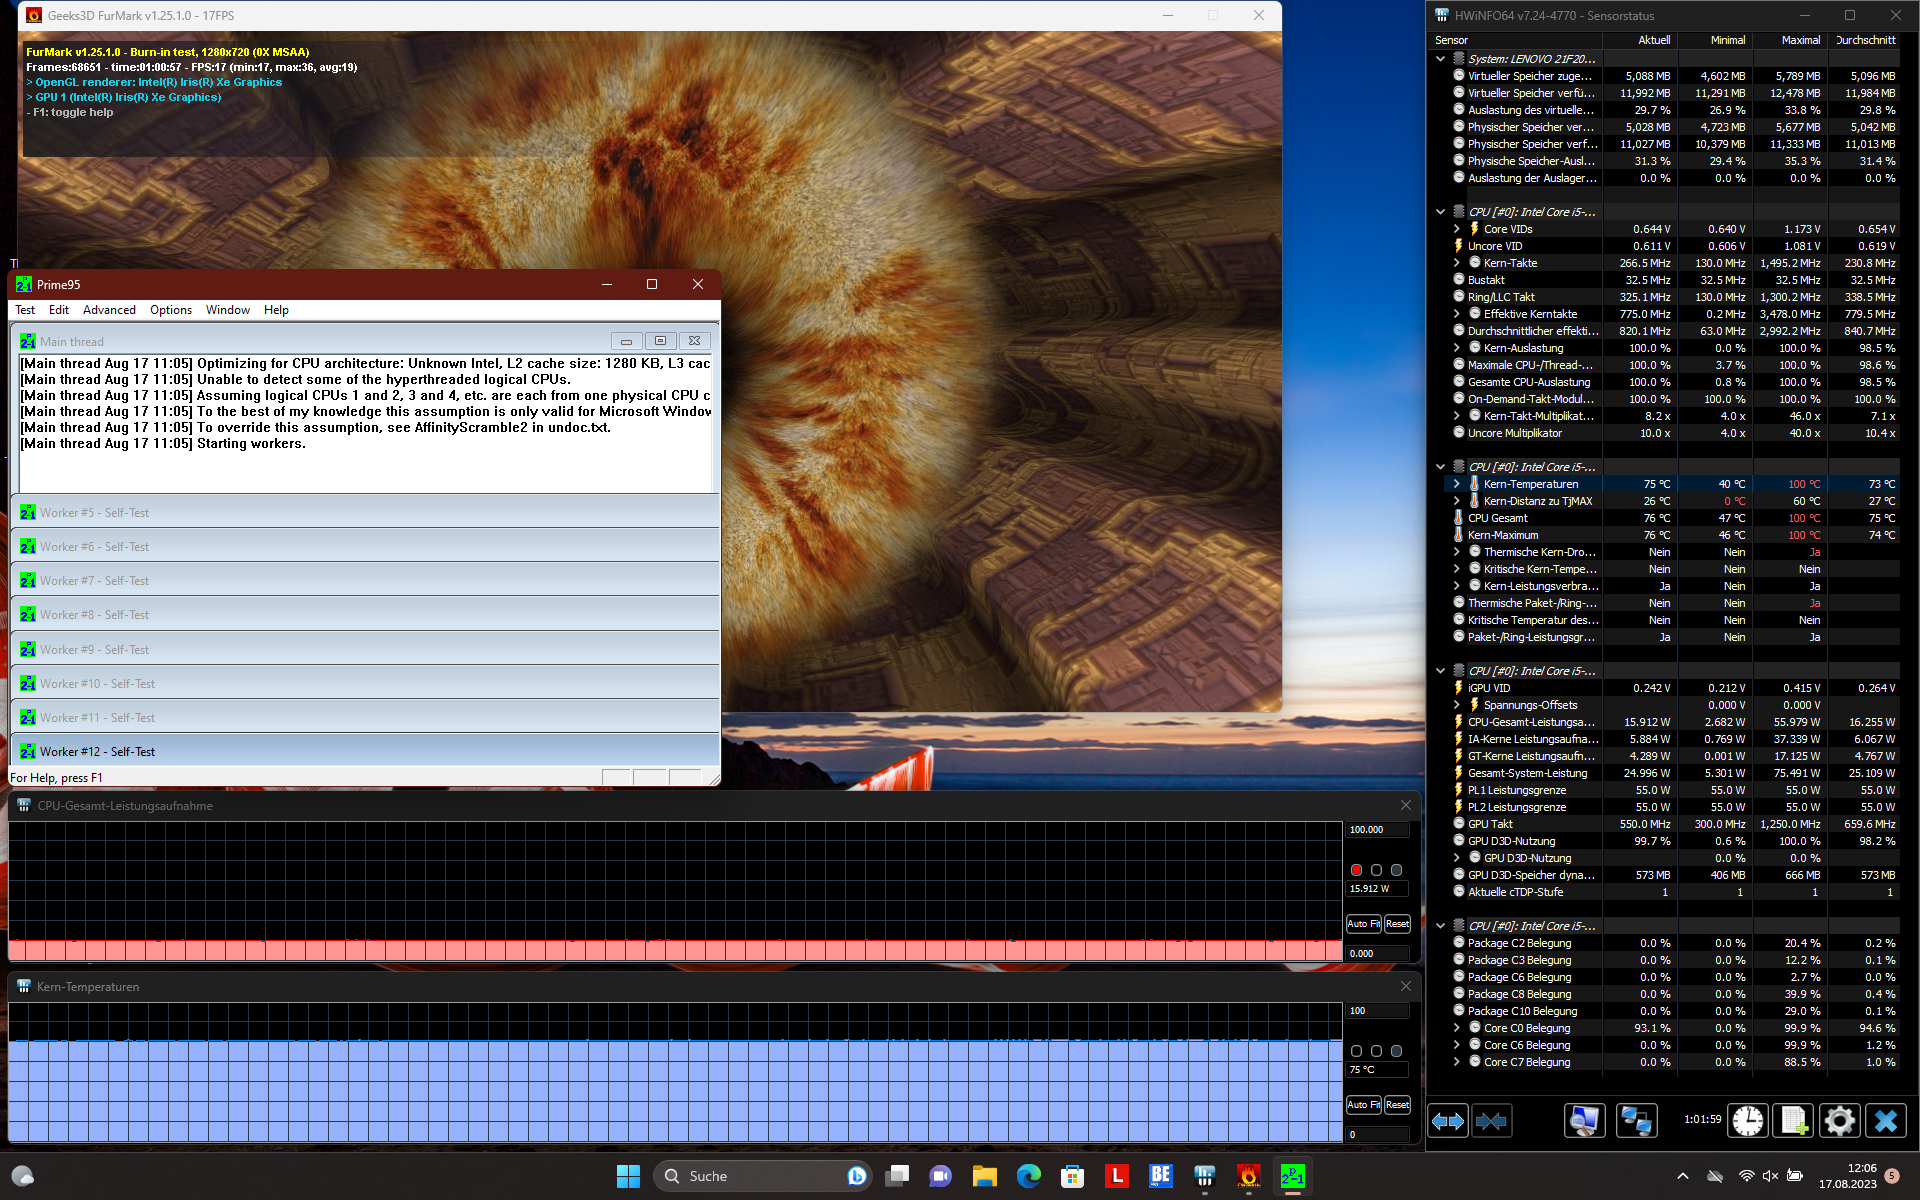Click Prime95 icon of Worker #5 window

pos(28,513)
